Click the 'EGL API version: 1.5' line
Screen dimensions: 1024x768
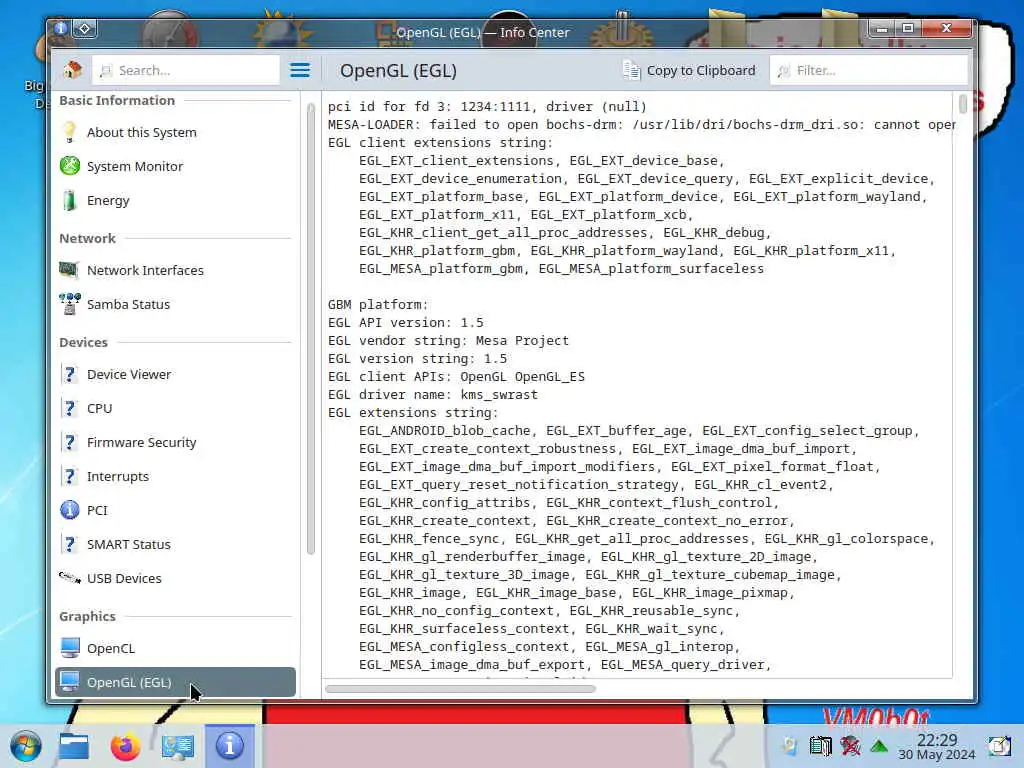[406, 323]
